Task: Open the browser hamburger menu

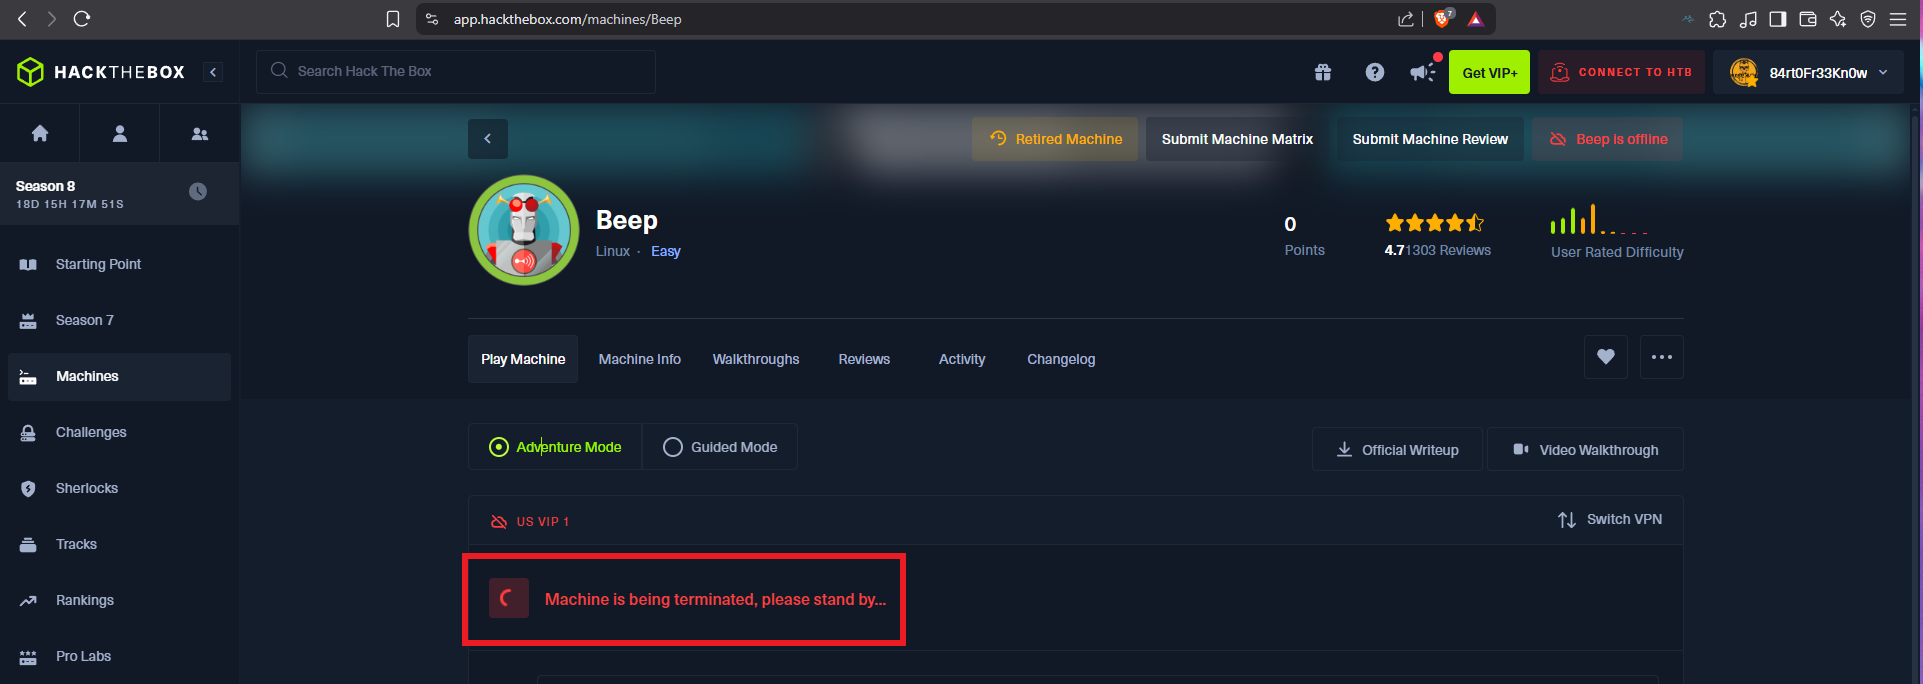Action: pyautogui.click(x=1898, y=19)
